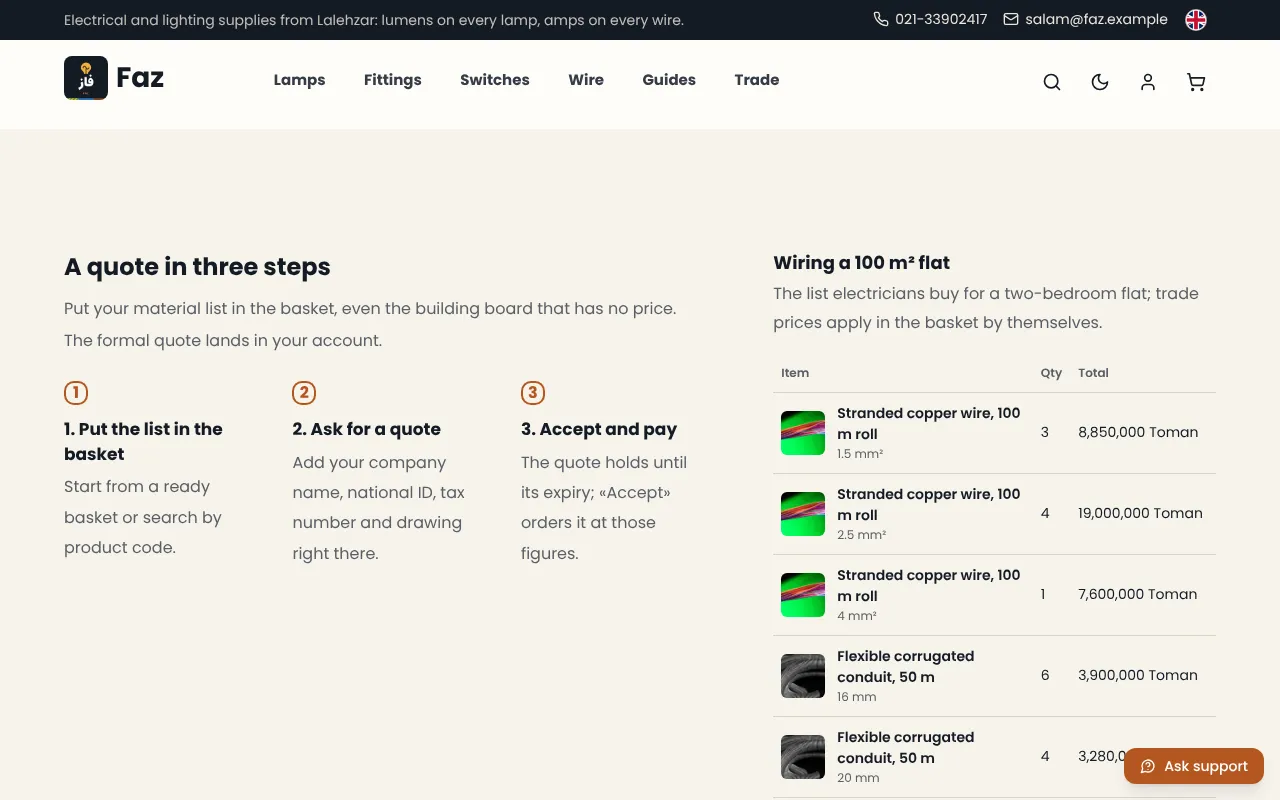The image size is (1280, 800).
Task: Click the 2.5 mm² copper wire thumbnail
Action: 803,514
